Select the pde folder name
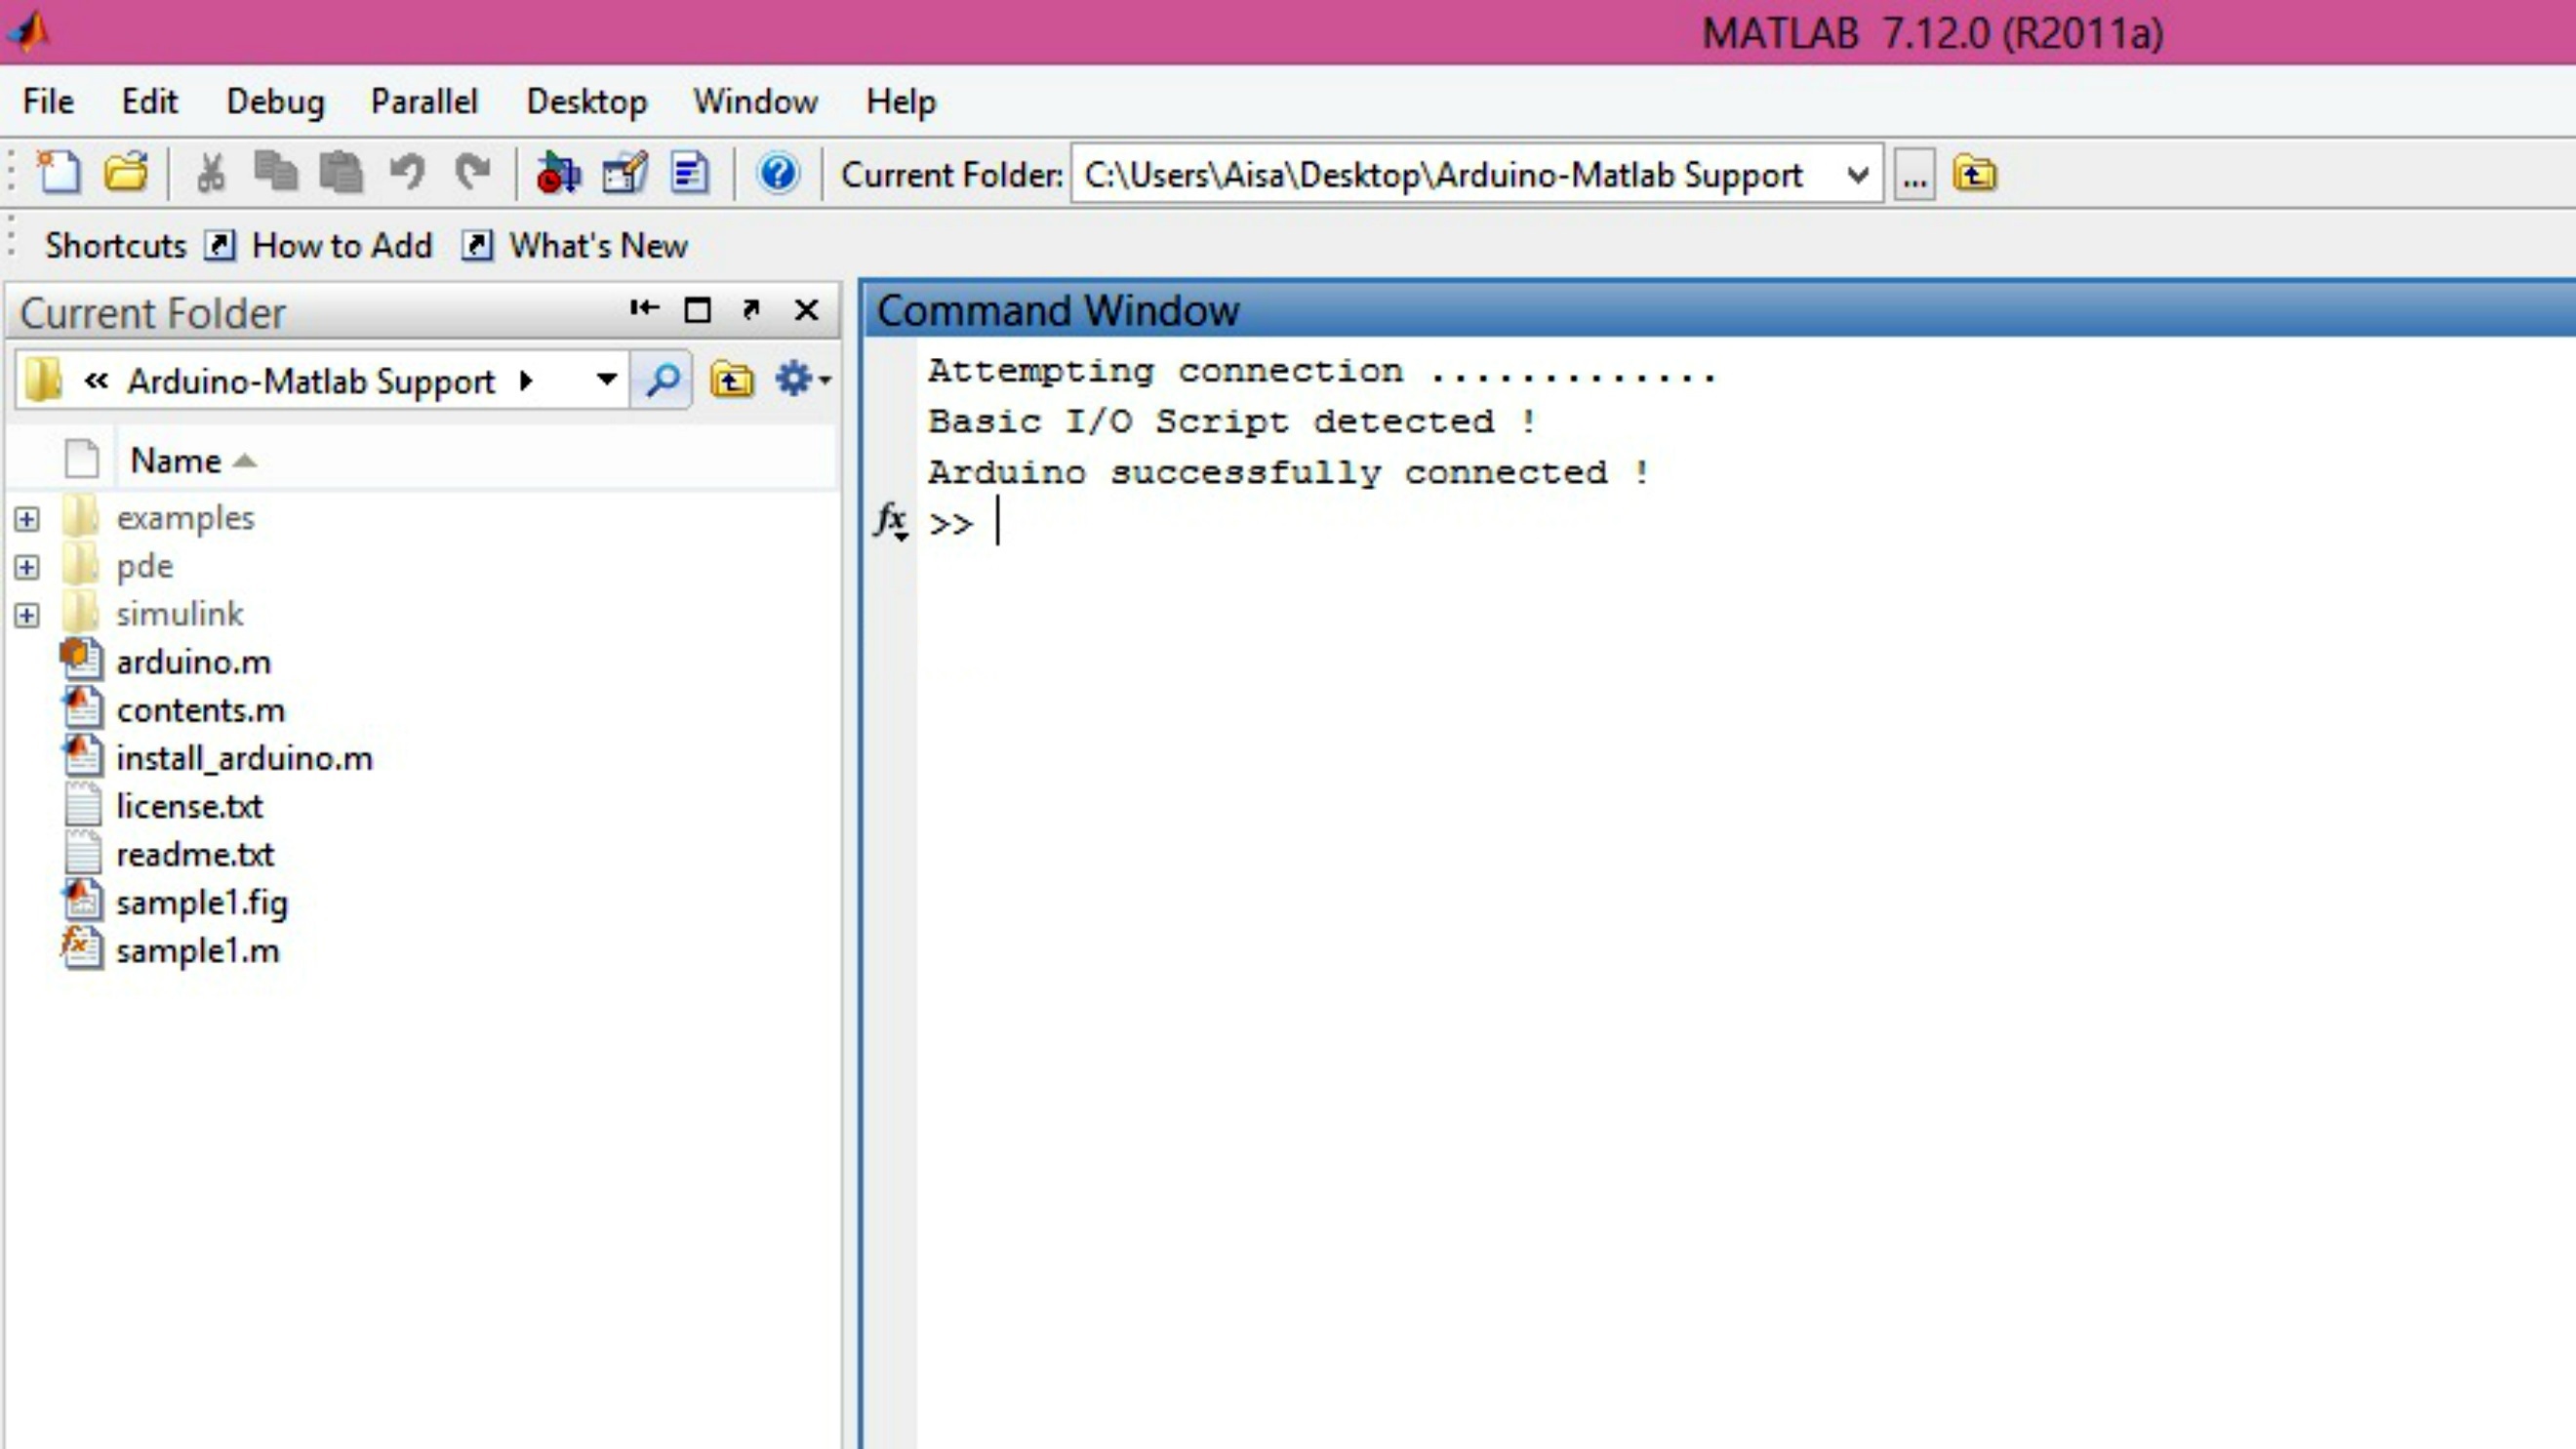 coord(145,567)
